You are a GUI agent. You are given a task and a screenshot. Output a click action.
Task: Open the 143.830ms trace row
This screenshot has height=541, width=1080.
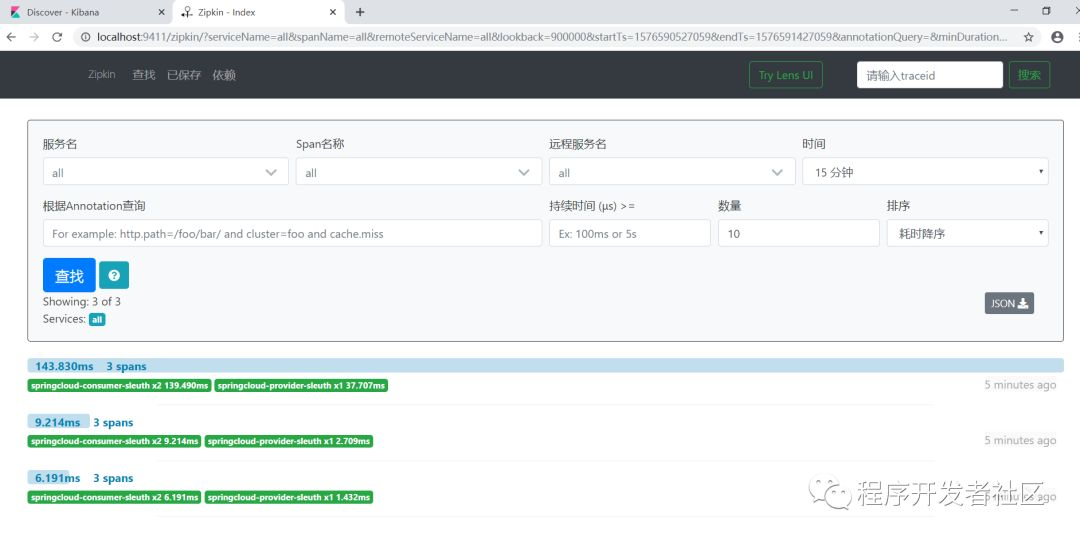pyautogui.click(x=545, y=366)
